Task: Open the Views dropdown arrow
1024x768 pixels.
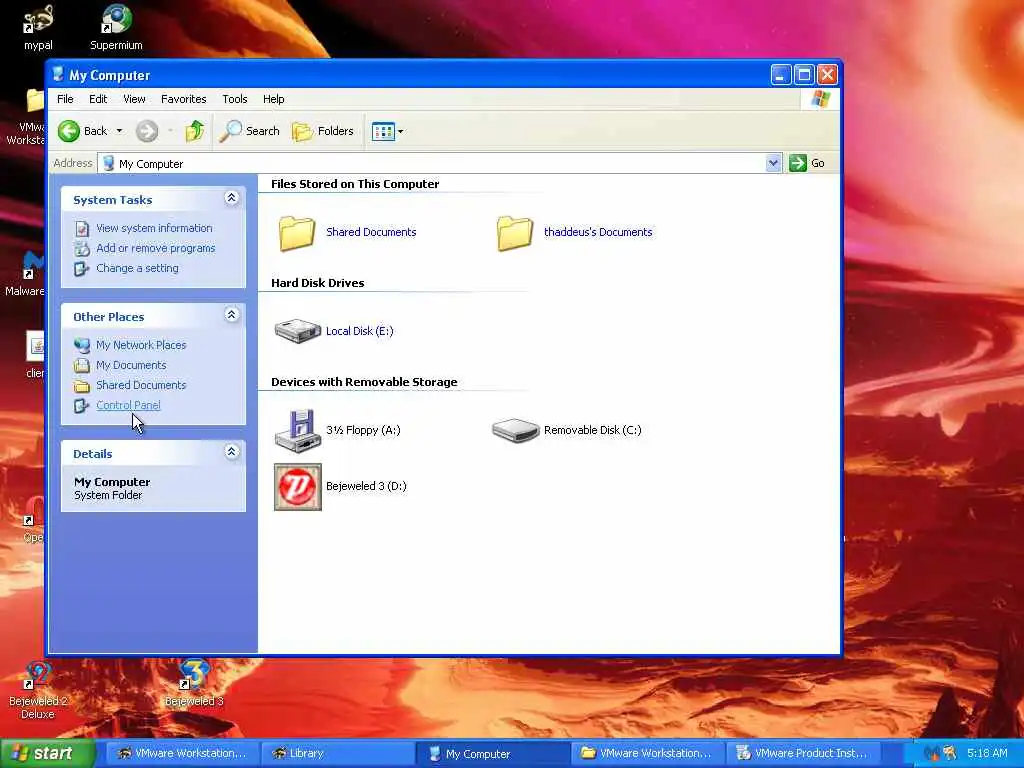Action: [x=400, y=131]
